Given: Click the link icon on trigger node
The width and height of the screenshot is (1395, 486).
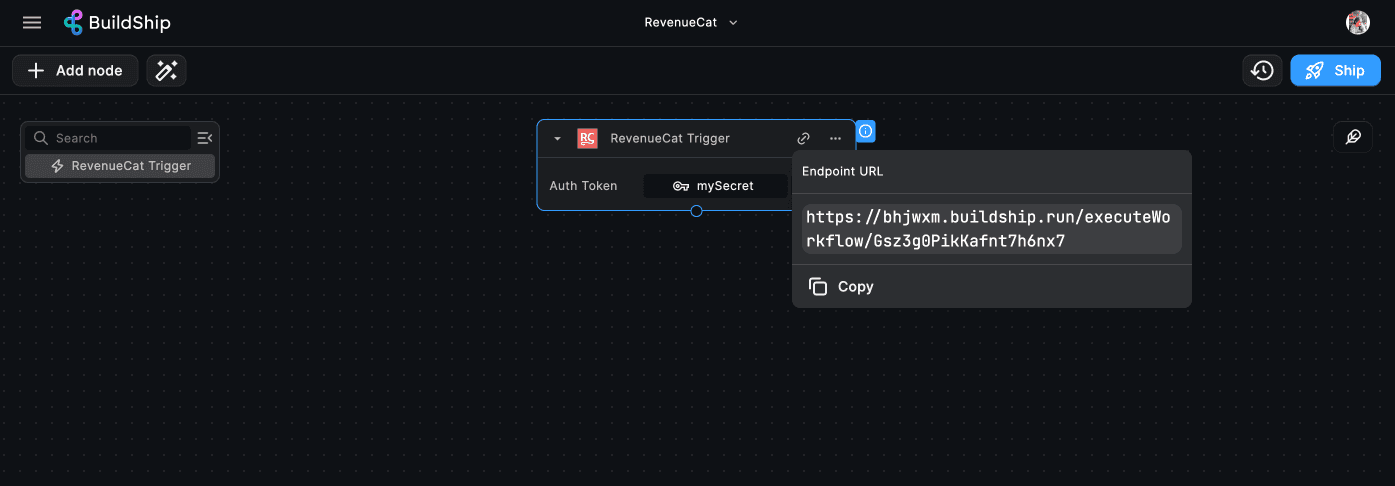Looking at the screenshot, I should coord(803,139).
